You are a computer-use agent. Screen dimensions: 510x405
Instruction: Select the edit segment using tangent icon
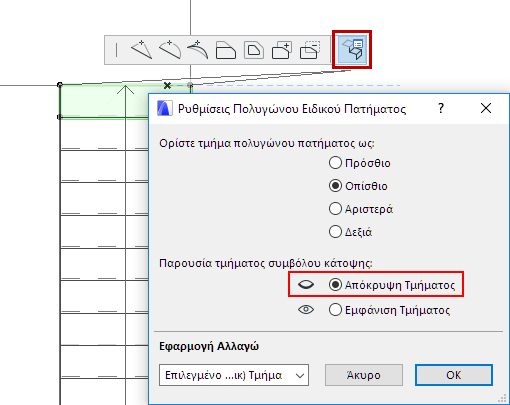[x=198, y=50]
